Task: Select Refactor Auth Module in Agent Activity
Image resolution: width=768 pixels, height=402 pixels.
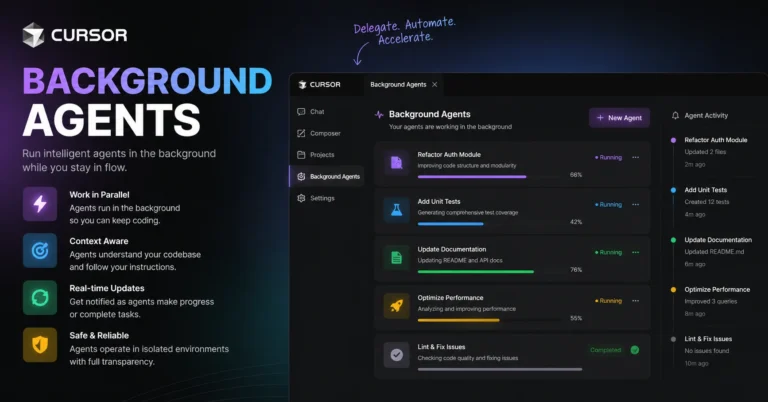Action: pos(716,140)
